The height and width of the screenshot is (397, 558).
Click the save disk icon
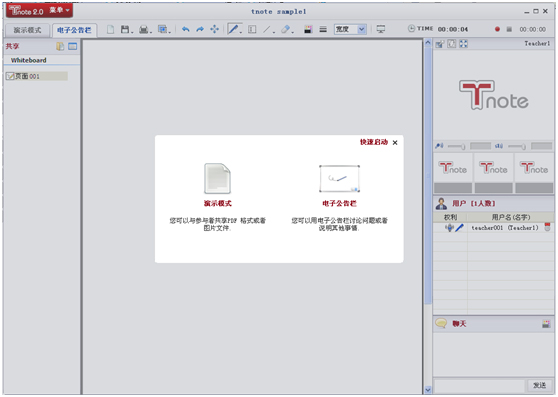125,29
